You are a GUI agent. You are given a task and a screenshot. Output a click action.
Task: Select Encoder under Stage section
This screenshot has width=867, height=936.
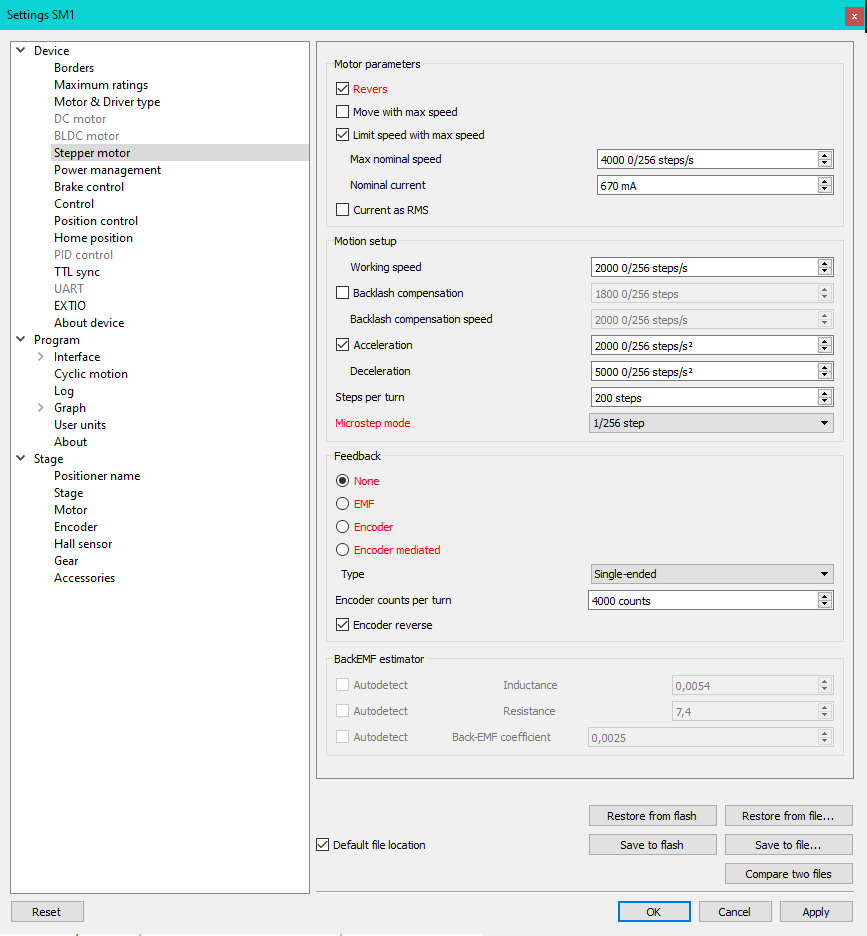[x=75, y=527]
